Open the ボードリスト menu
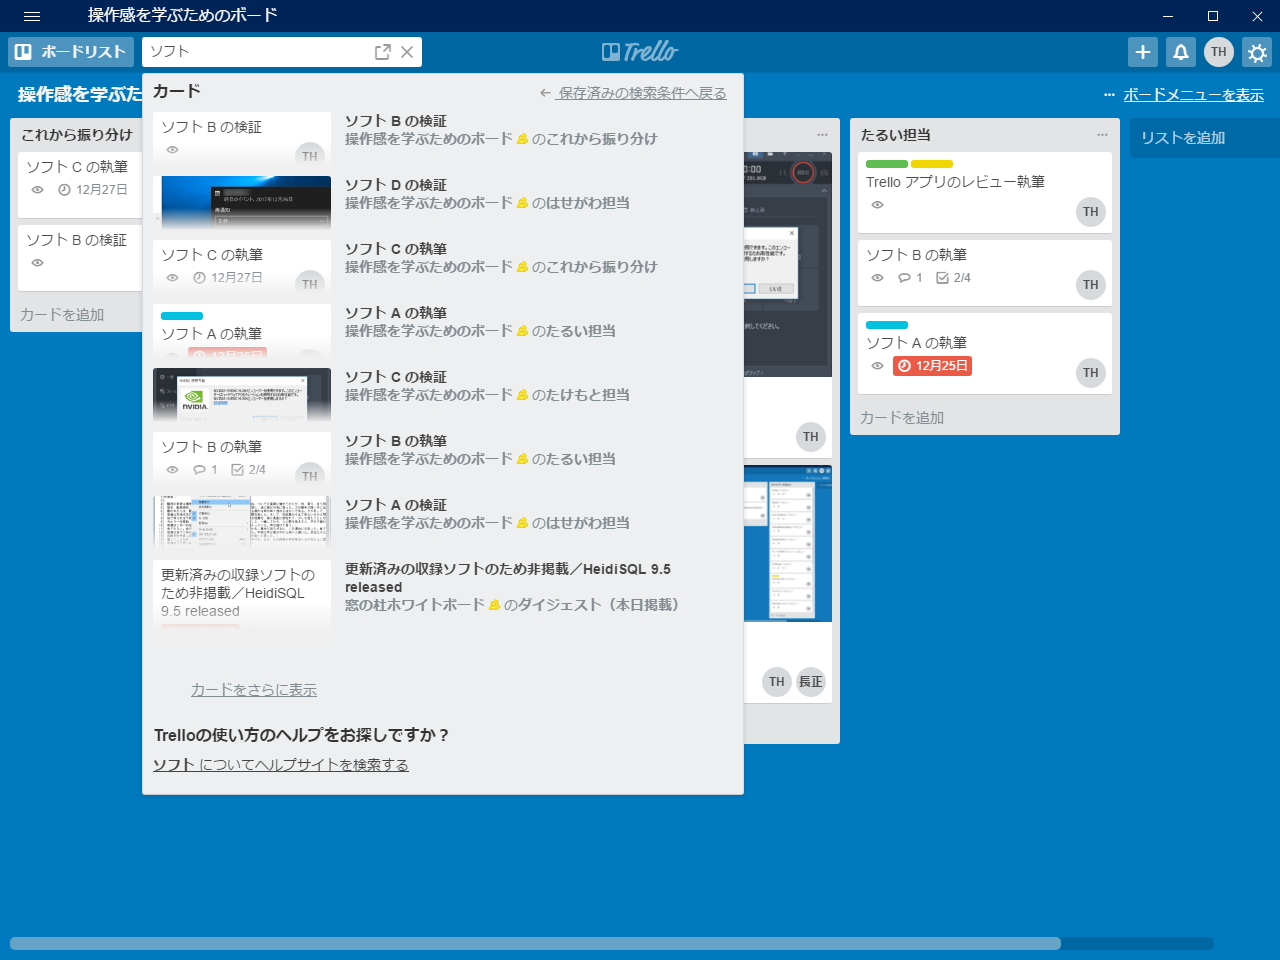Screen dimensions: 1280x960 pos(70,52)
